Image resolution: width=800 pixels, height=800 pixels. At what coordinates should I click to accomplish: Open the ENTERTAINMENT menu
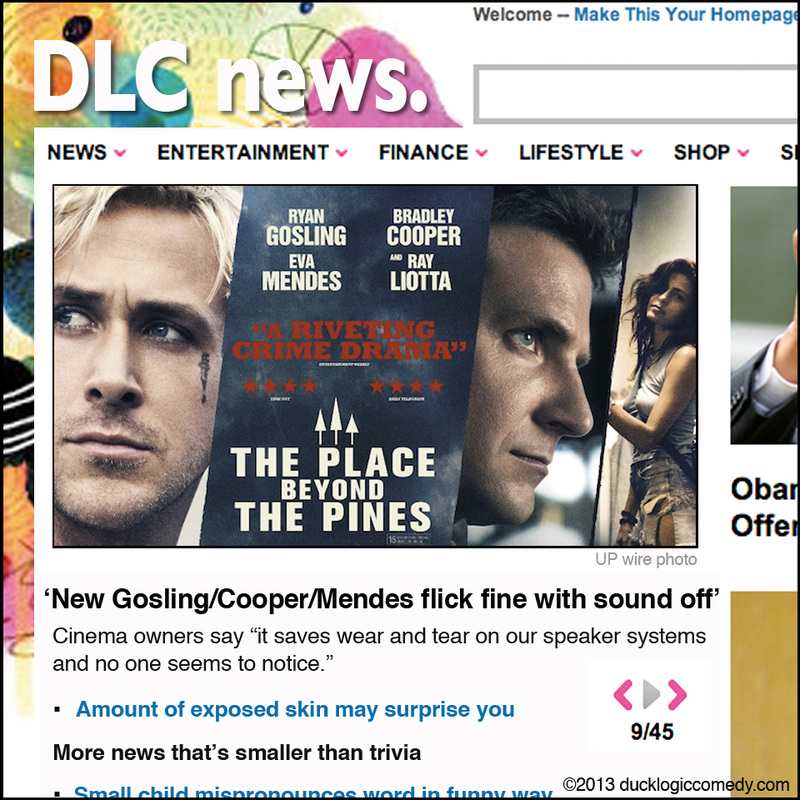243,152
